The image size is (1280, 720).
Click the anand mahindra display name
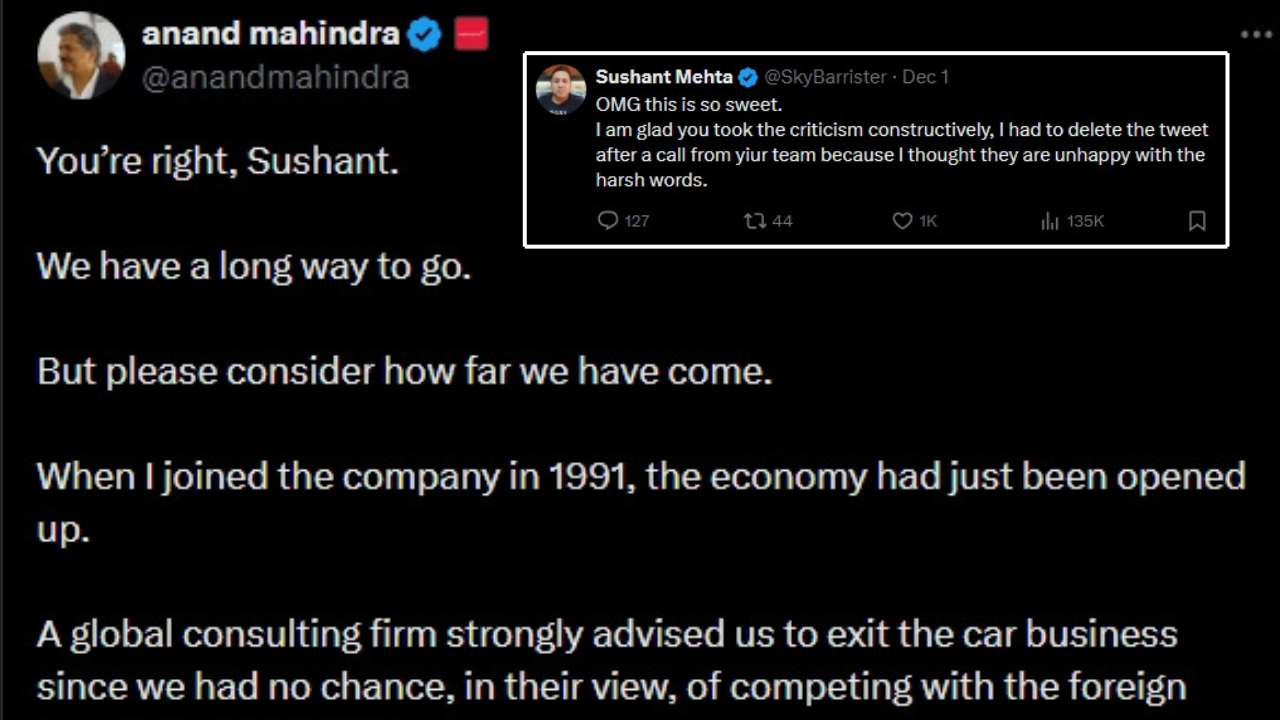point(270,33)
